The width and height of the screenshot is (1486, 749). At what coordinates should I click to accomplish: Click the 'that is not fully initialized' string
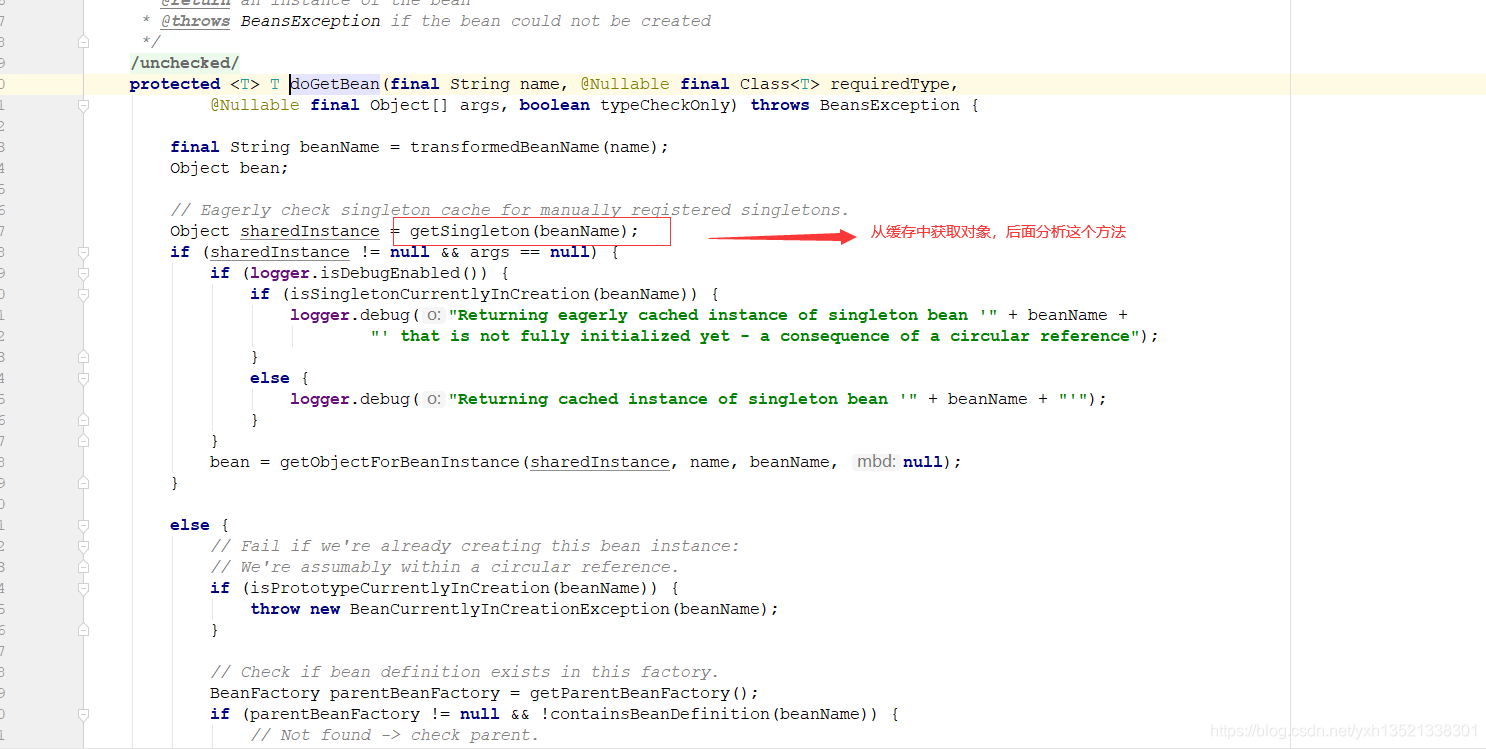click(x=755, y=336)
